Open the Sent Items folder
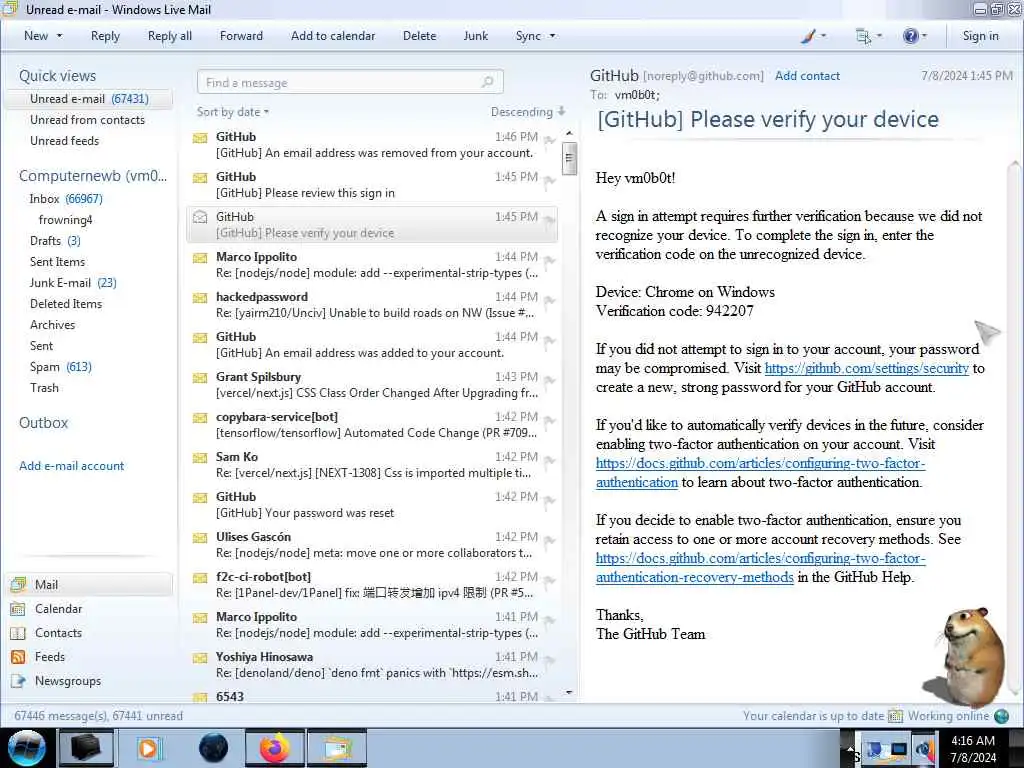This screenshot has width=1024, height=768. point(57,261)
